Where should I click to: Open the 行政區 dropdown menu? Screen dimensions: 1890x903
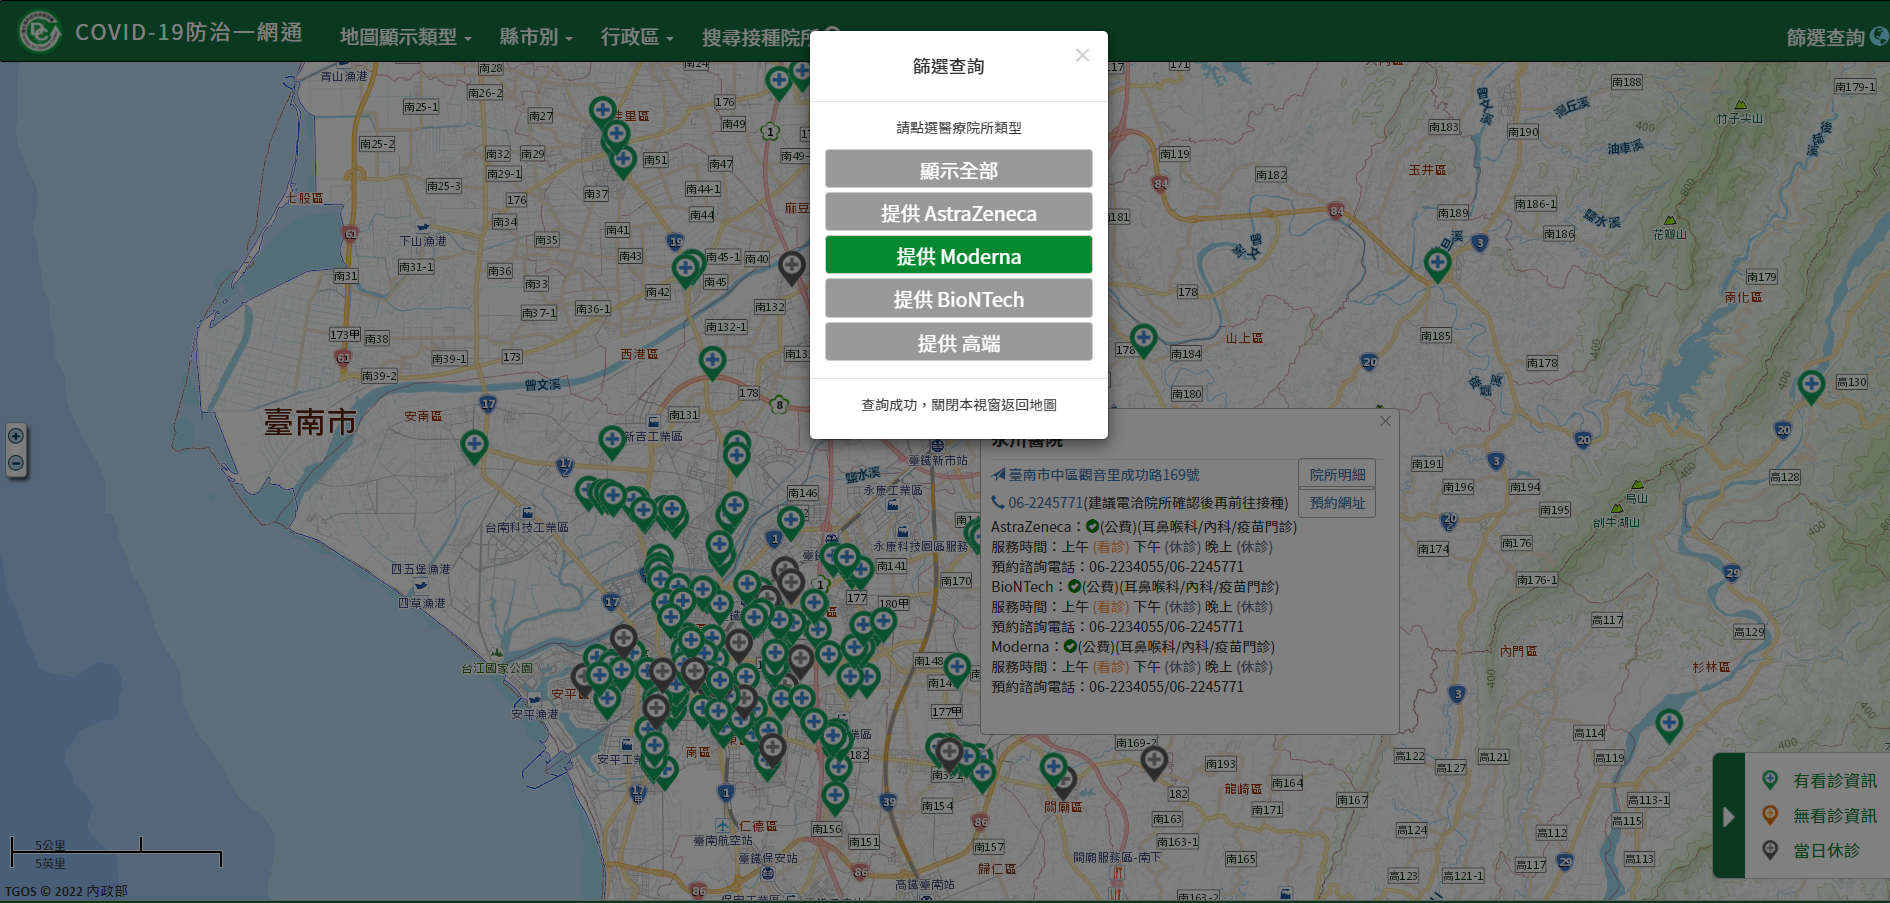click(637, 37)
